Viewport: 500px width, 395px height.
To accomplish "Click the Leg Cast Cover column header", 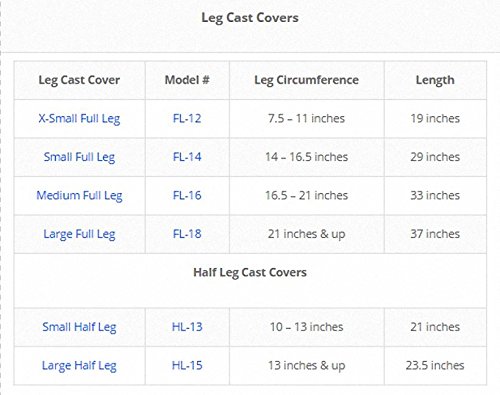I will coord(79,80).
